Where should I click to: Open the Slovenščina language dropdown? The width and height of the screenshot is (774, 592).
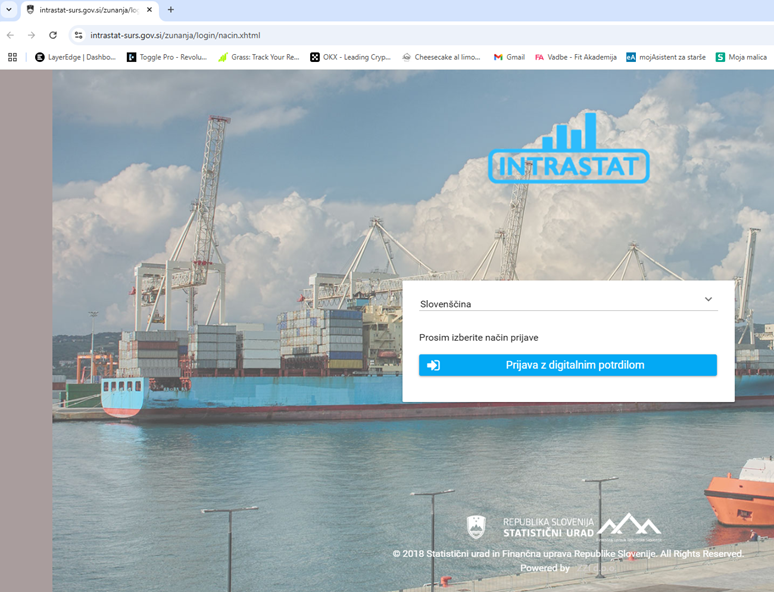[568, 303]
